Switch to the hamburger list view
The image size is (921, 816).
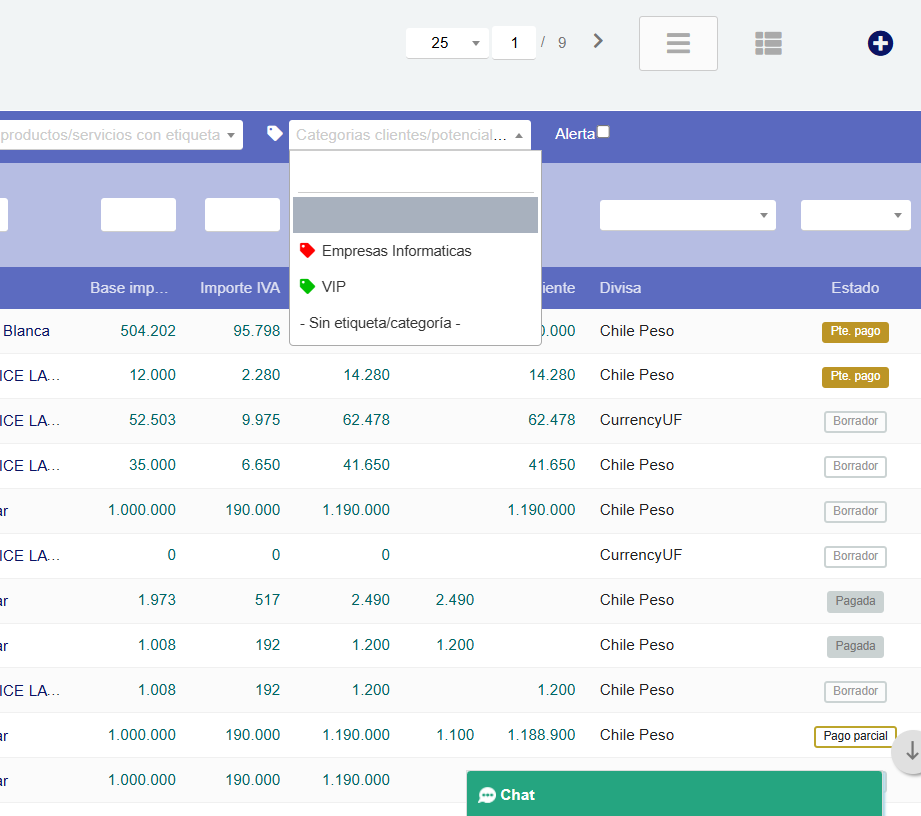pos(678,43)
